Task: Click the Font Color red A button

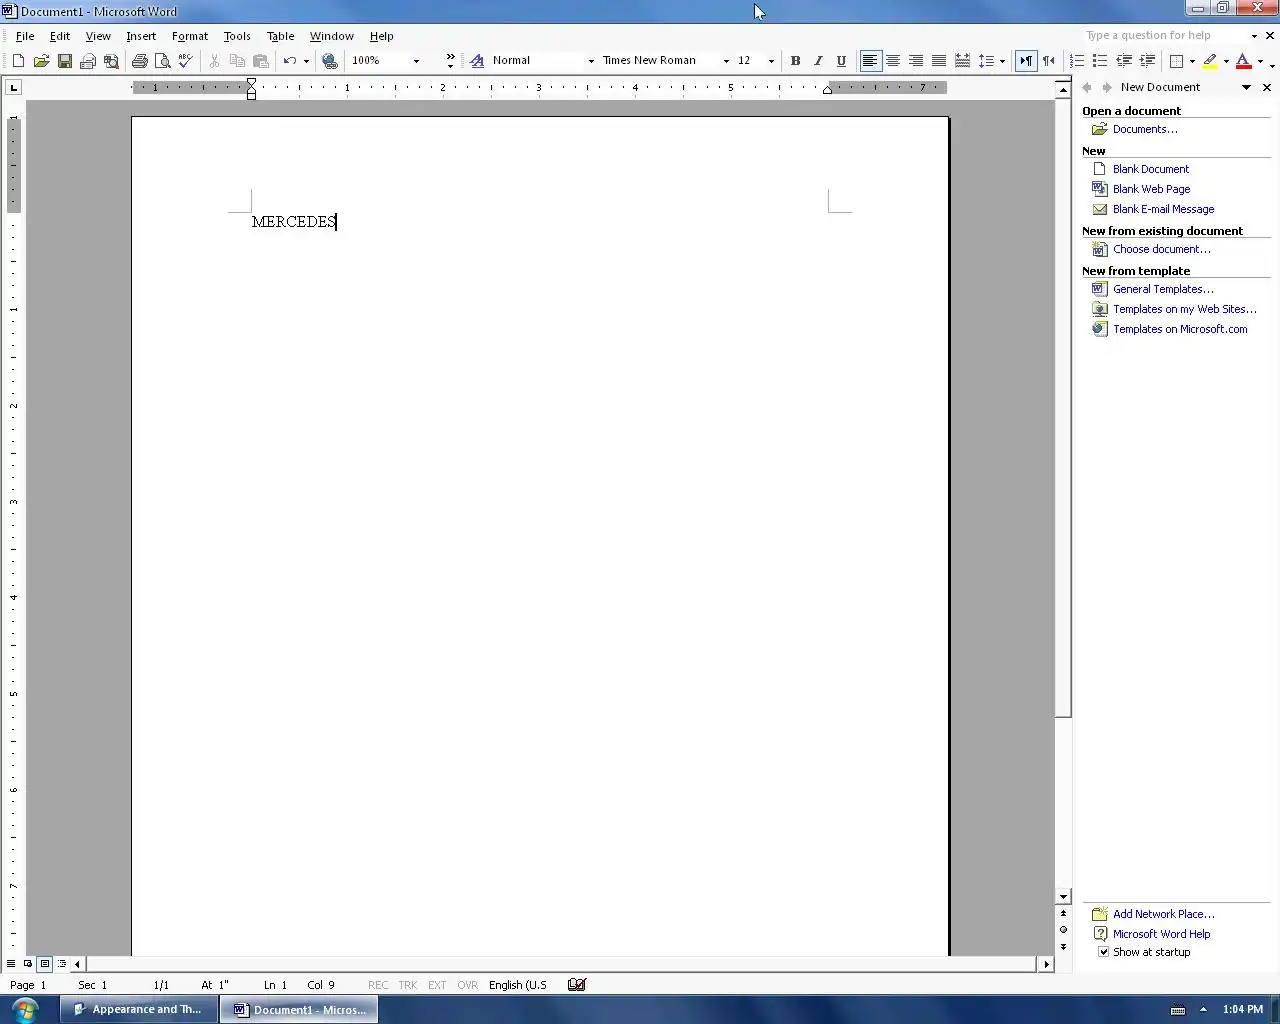Action: 1243,61
